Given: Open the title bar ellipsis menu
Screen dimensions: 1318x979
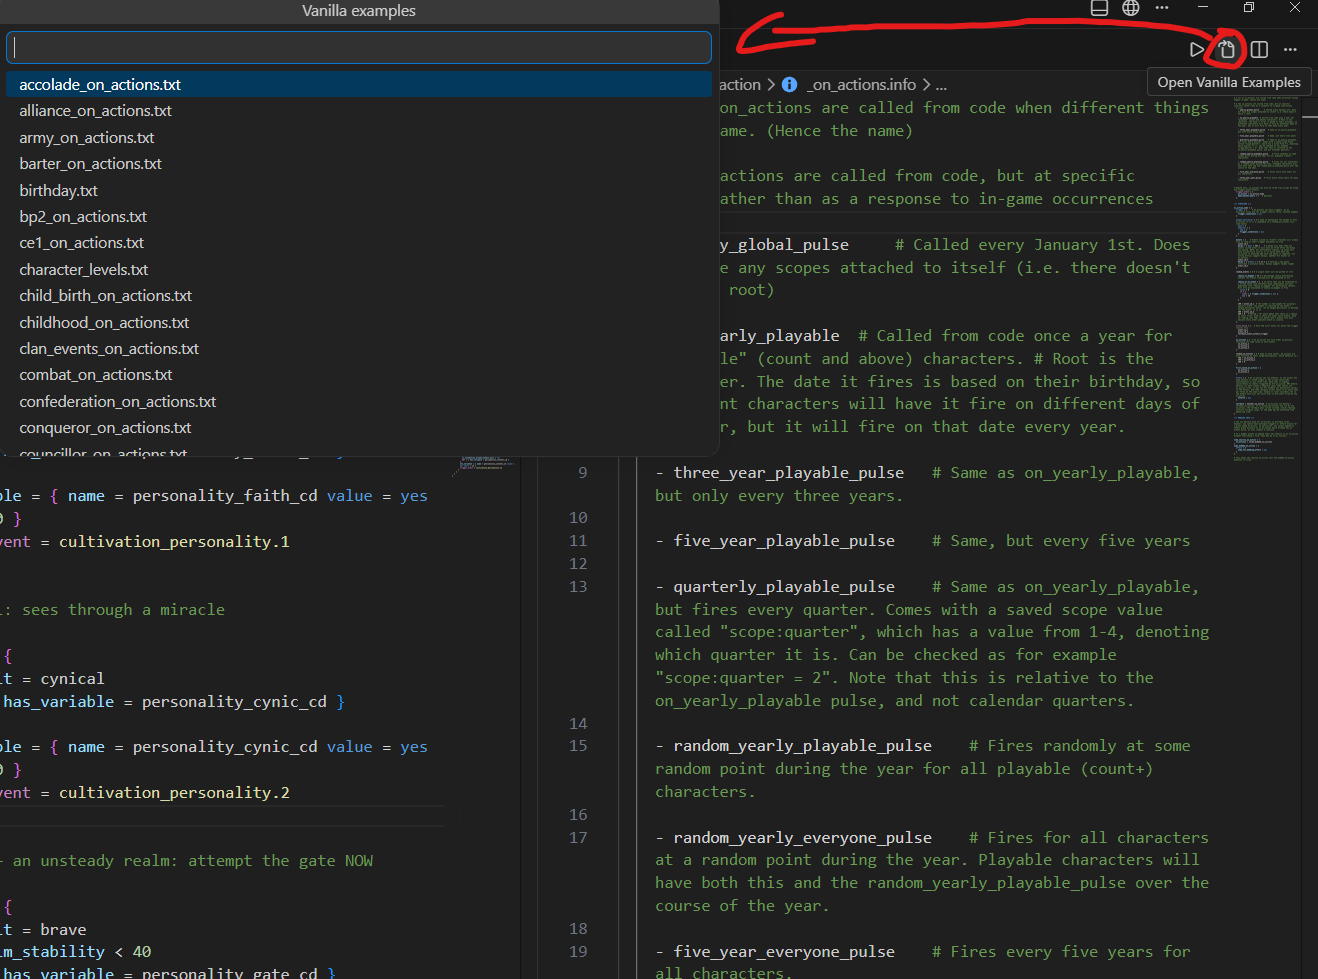Looking at the screenshot, I should click(x=1162, y=8).
